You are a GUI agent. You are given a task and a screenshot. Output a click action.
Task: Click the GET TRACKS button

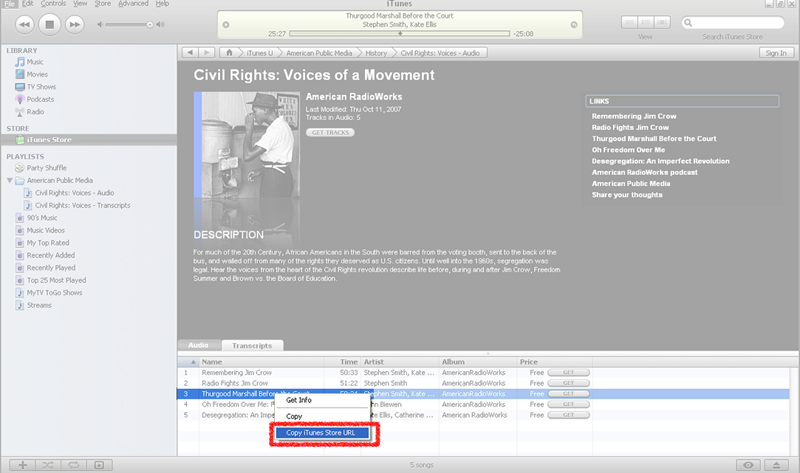tap(330, 133)
